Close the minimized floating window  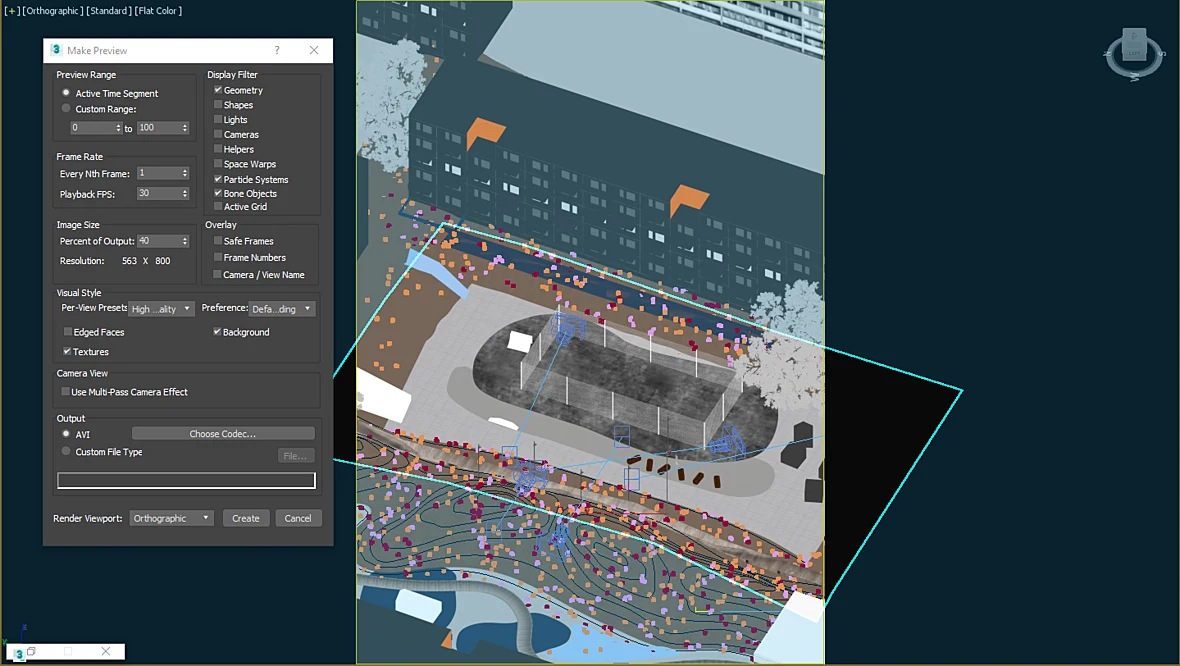click(x=105, y=651)
